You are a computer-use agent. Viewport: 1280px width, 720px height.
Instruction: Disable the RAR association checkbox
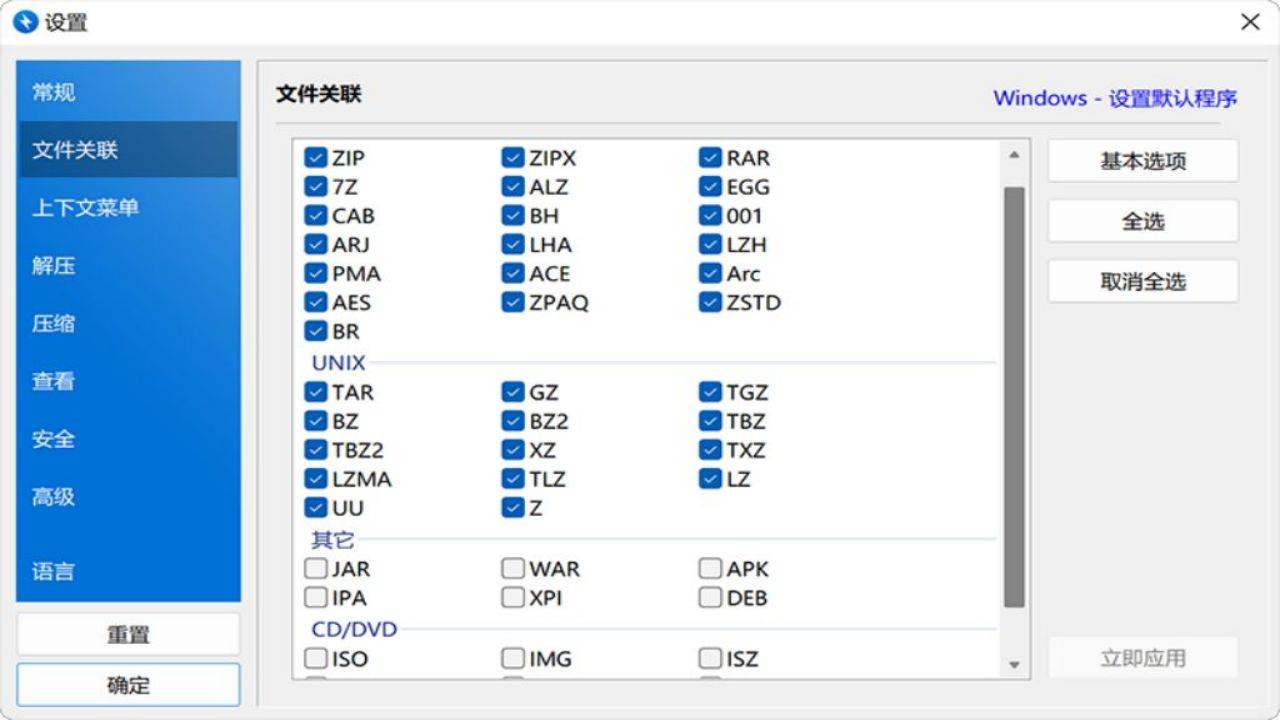pyautogui.click(x=710, y=157)
